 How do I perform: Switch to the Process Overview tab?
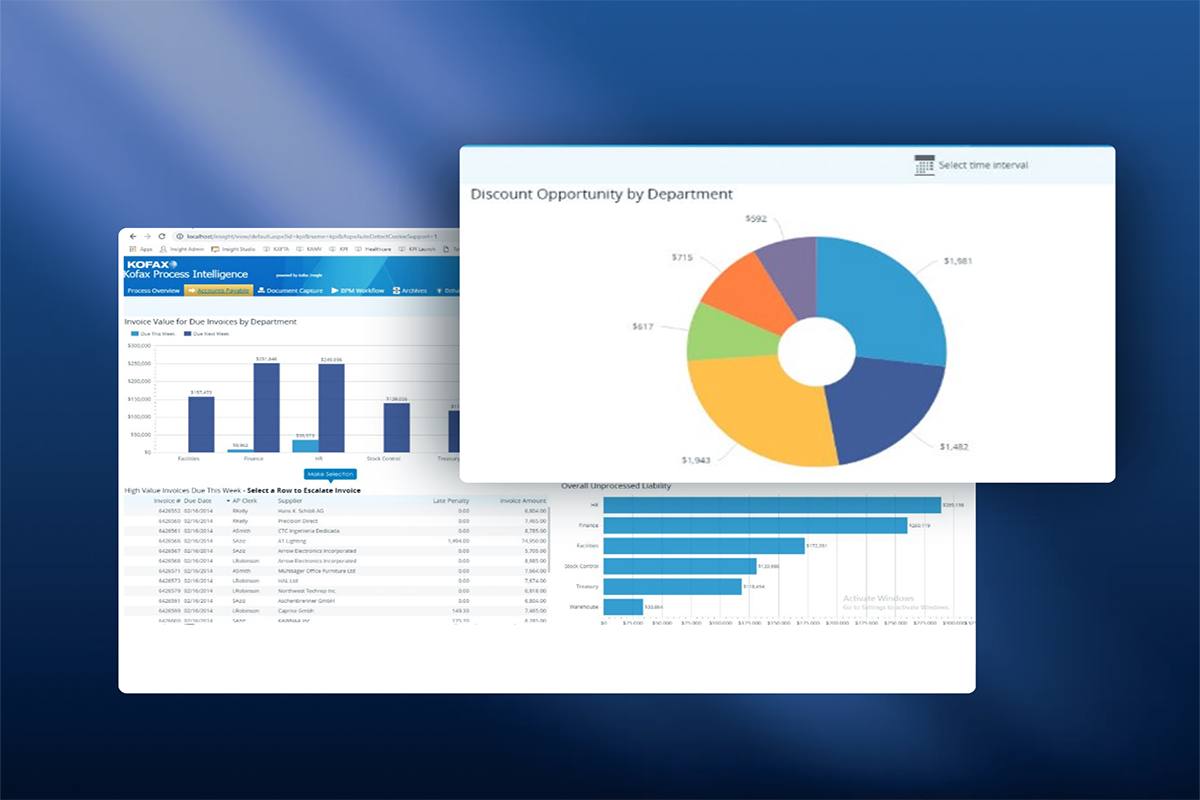pos(153,290)
